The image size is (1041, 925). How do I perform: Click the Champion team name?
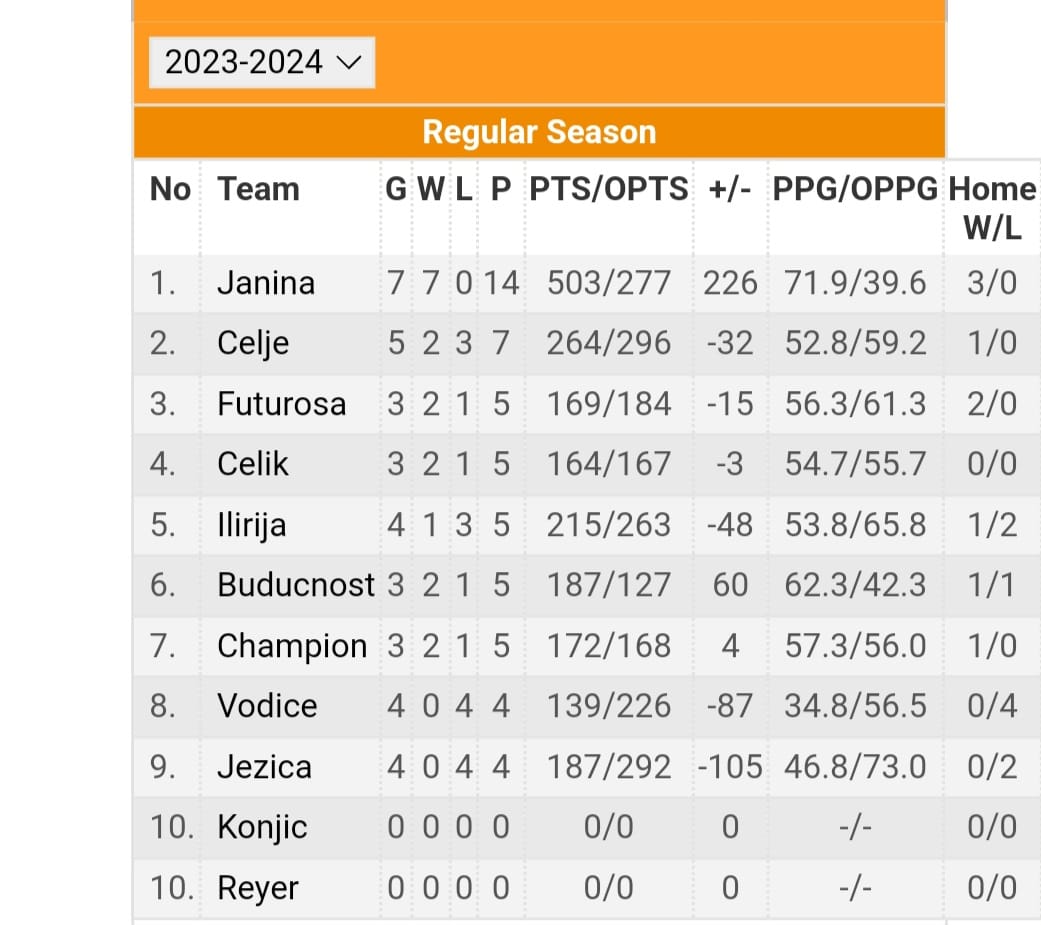pos(291,646)
